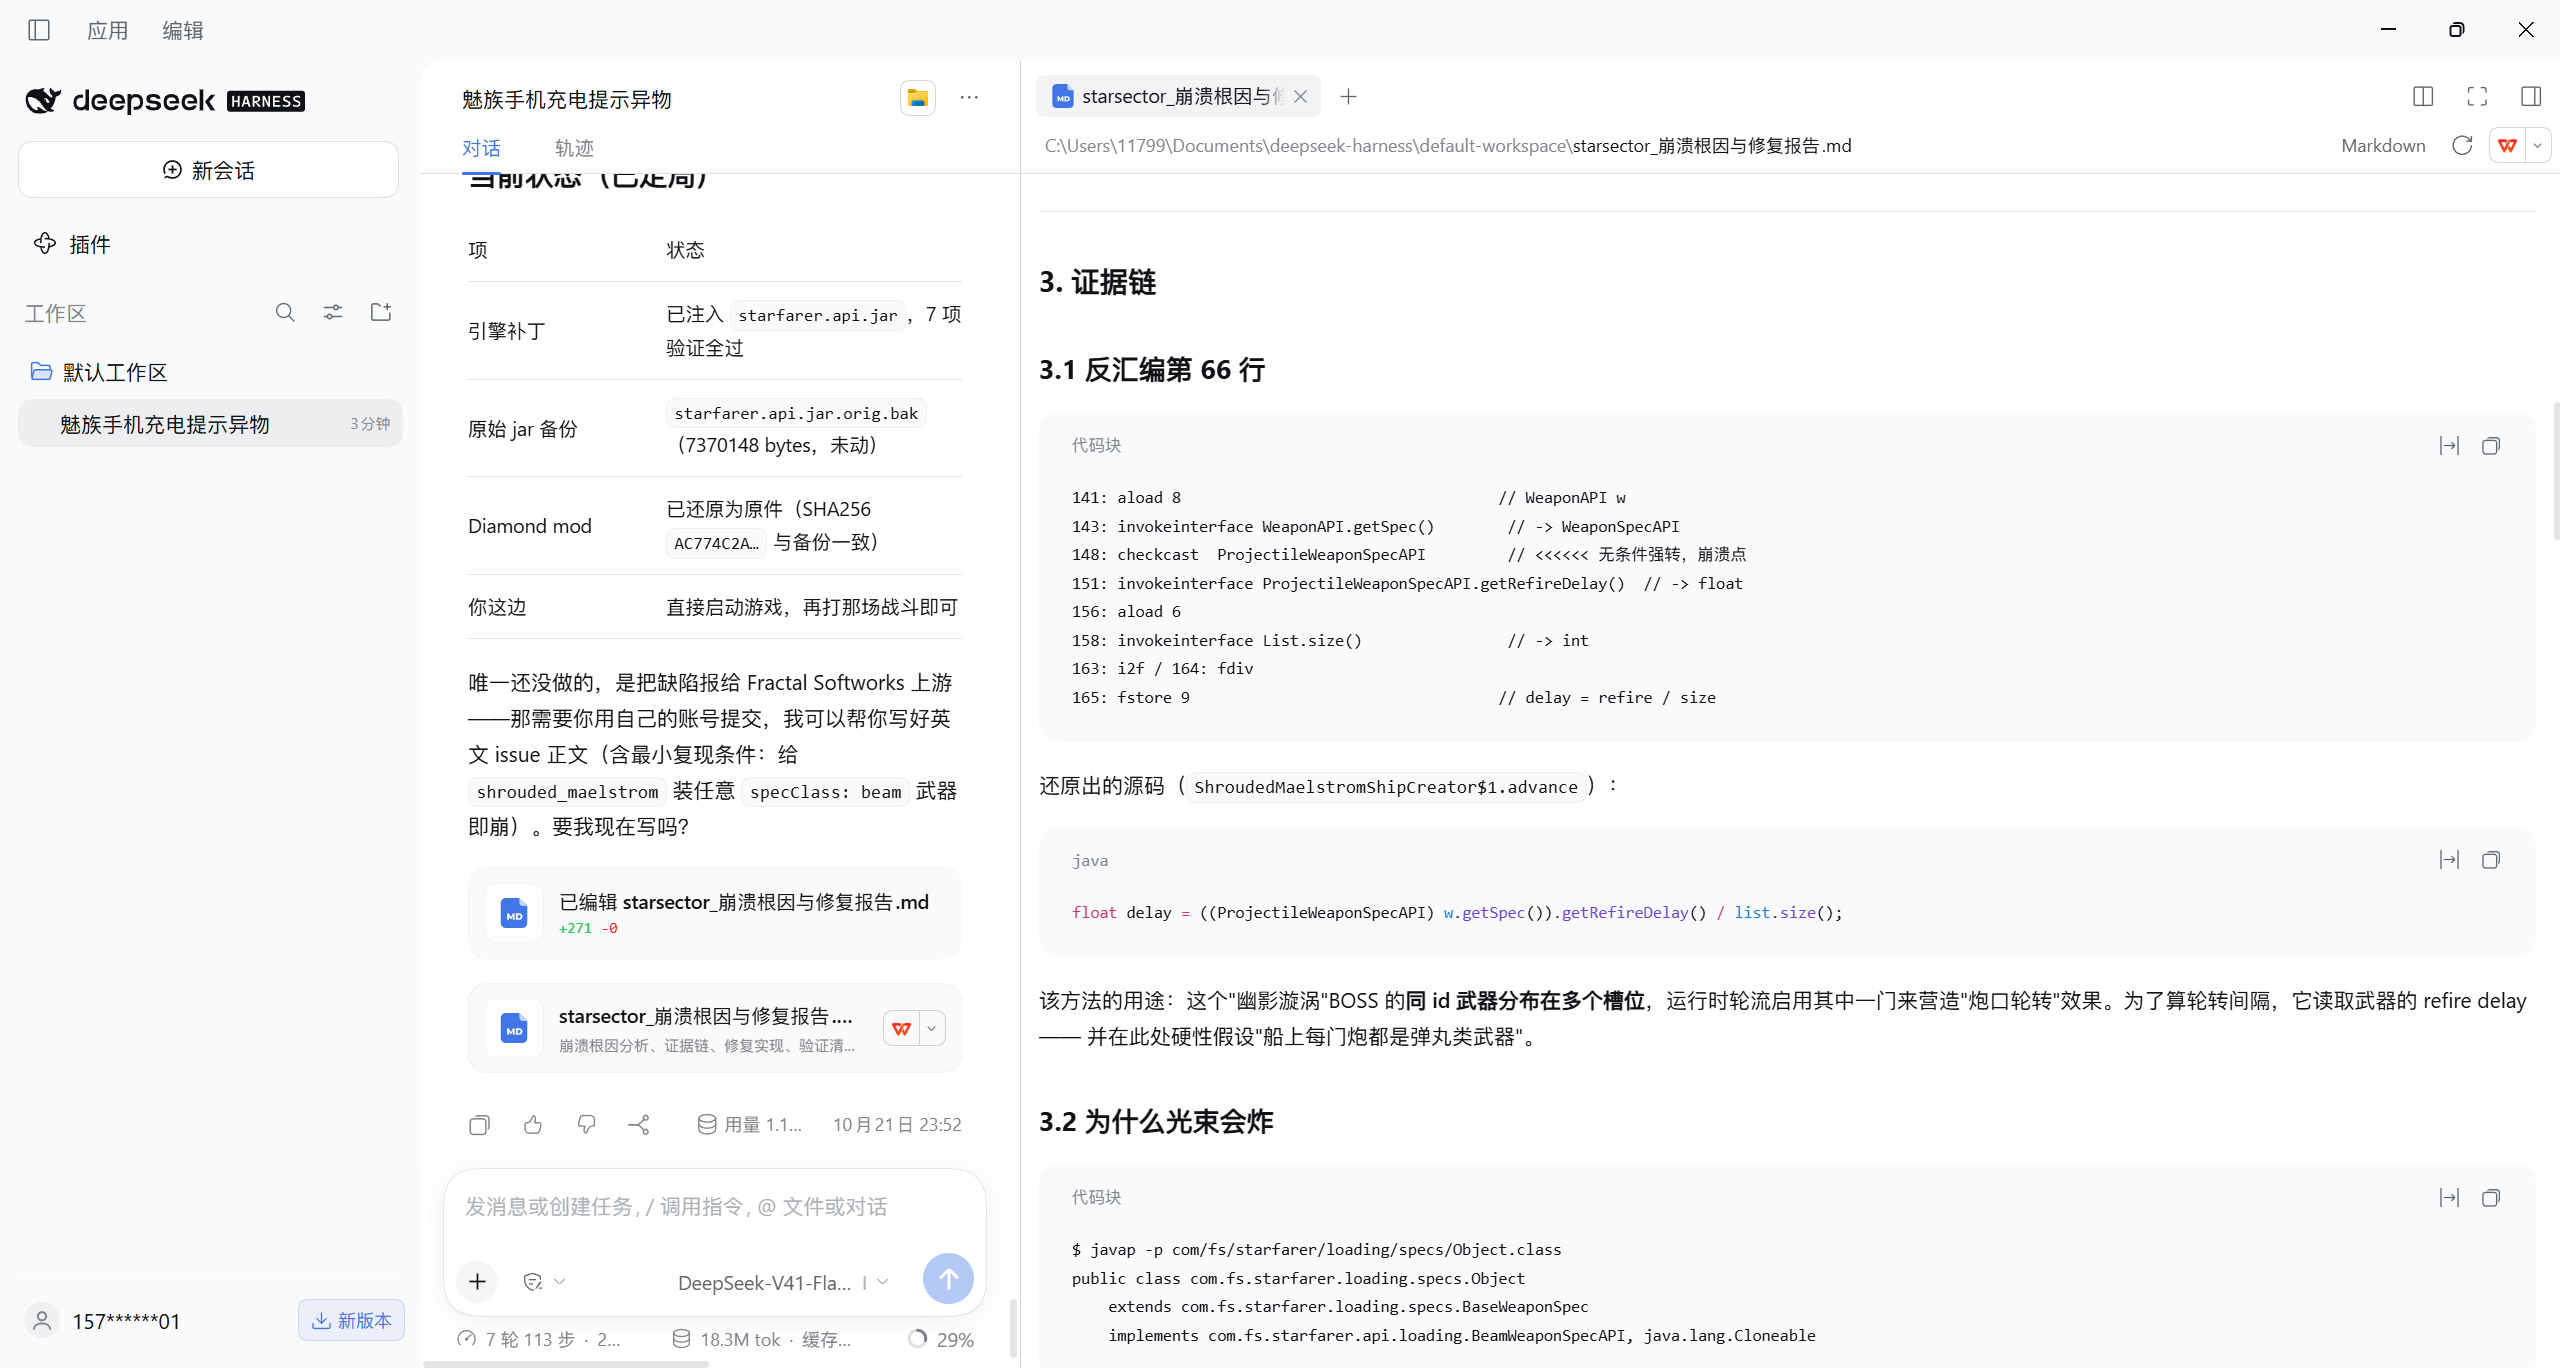
Task: Switch the Markdown view mode
Action: [x=2383, y=146]
